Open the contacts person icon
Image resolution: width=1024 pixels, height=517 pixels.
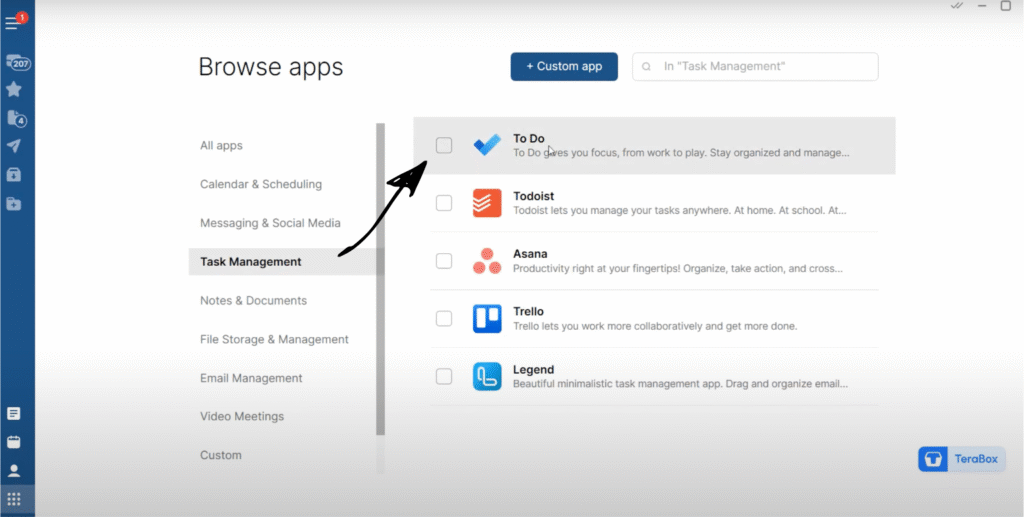point(14,471)
